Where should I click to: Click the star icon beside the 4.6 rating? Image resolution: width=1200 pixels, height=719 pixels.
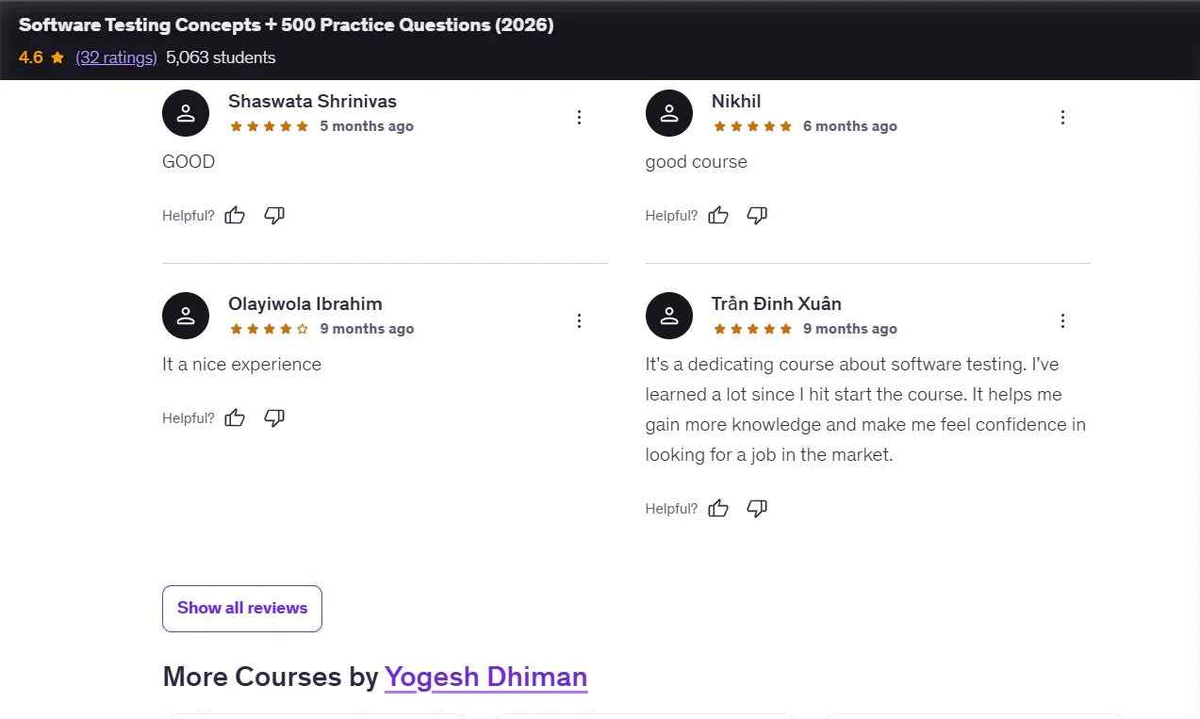point(55,57)
